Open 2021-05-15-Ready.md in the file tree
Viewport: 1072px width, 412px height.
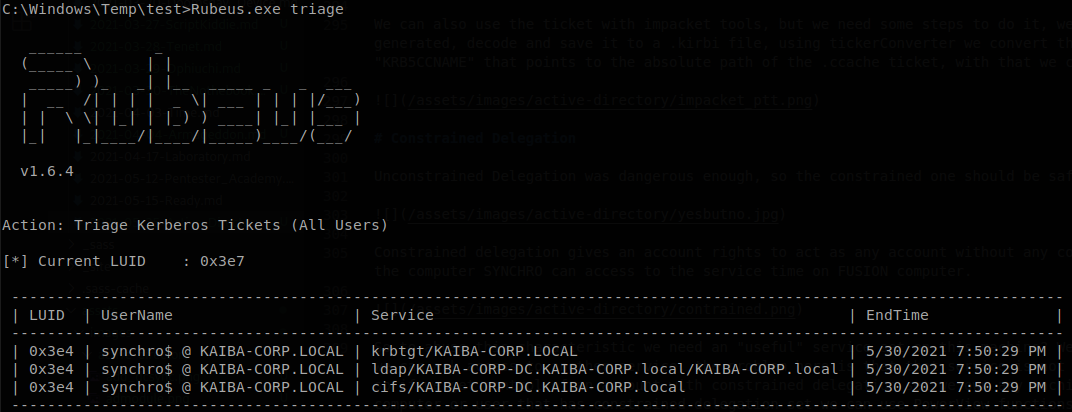tap(156, 201)
